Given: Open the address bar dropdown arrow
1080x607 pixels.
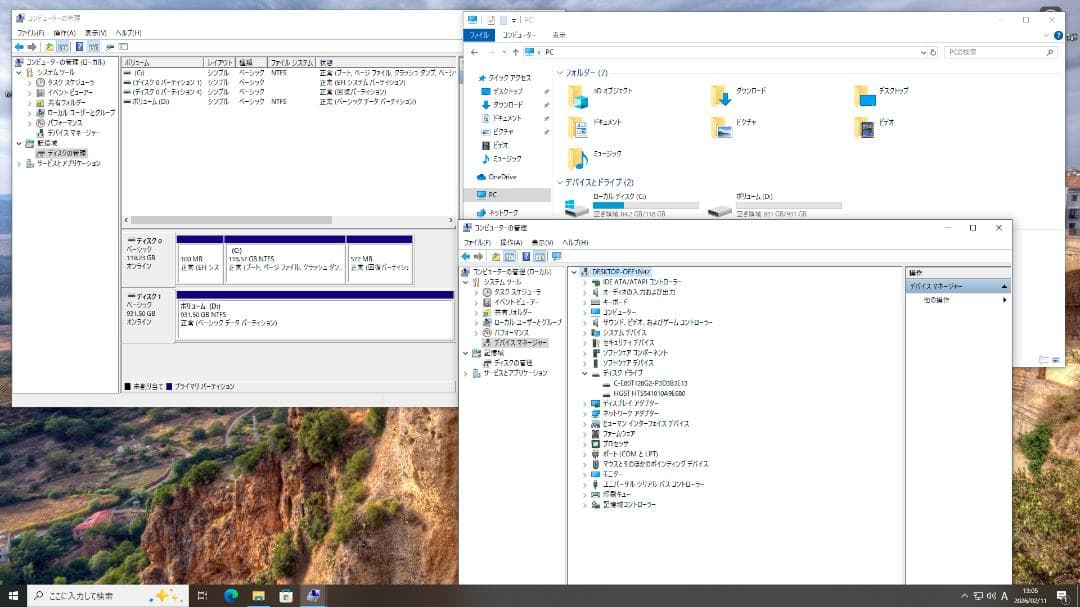Looking at the screenshot, I should [924, 50].
